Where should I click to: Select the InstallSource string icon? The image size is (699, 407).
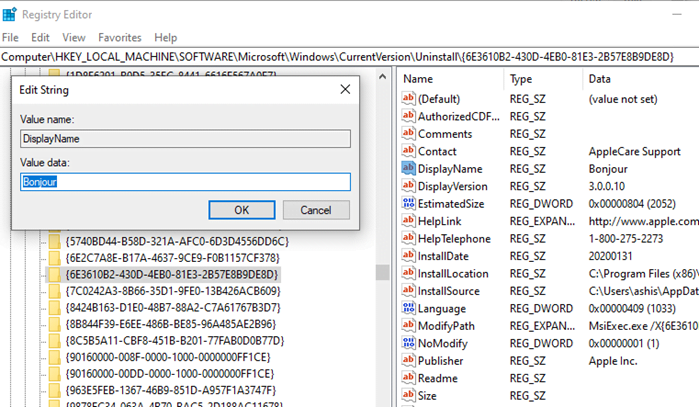(x=408, y=291)
